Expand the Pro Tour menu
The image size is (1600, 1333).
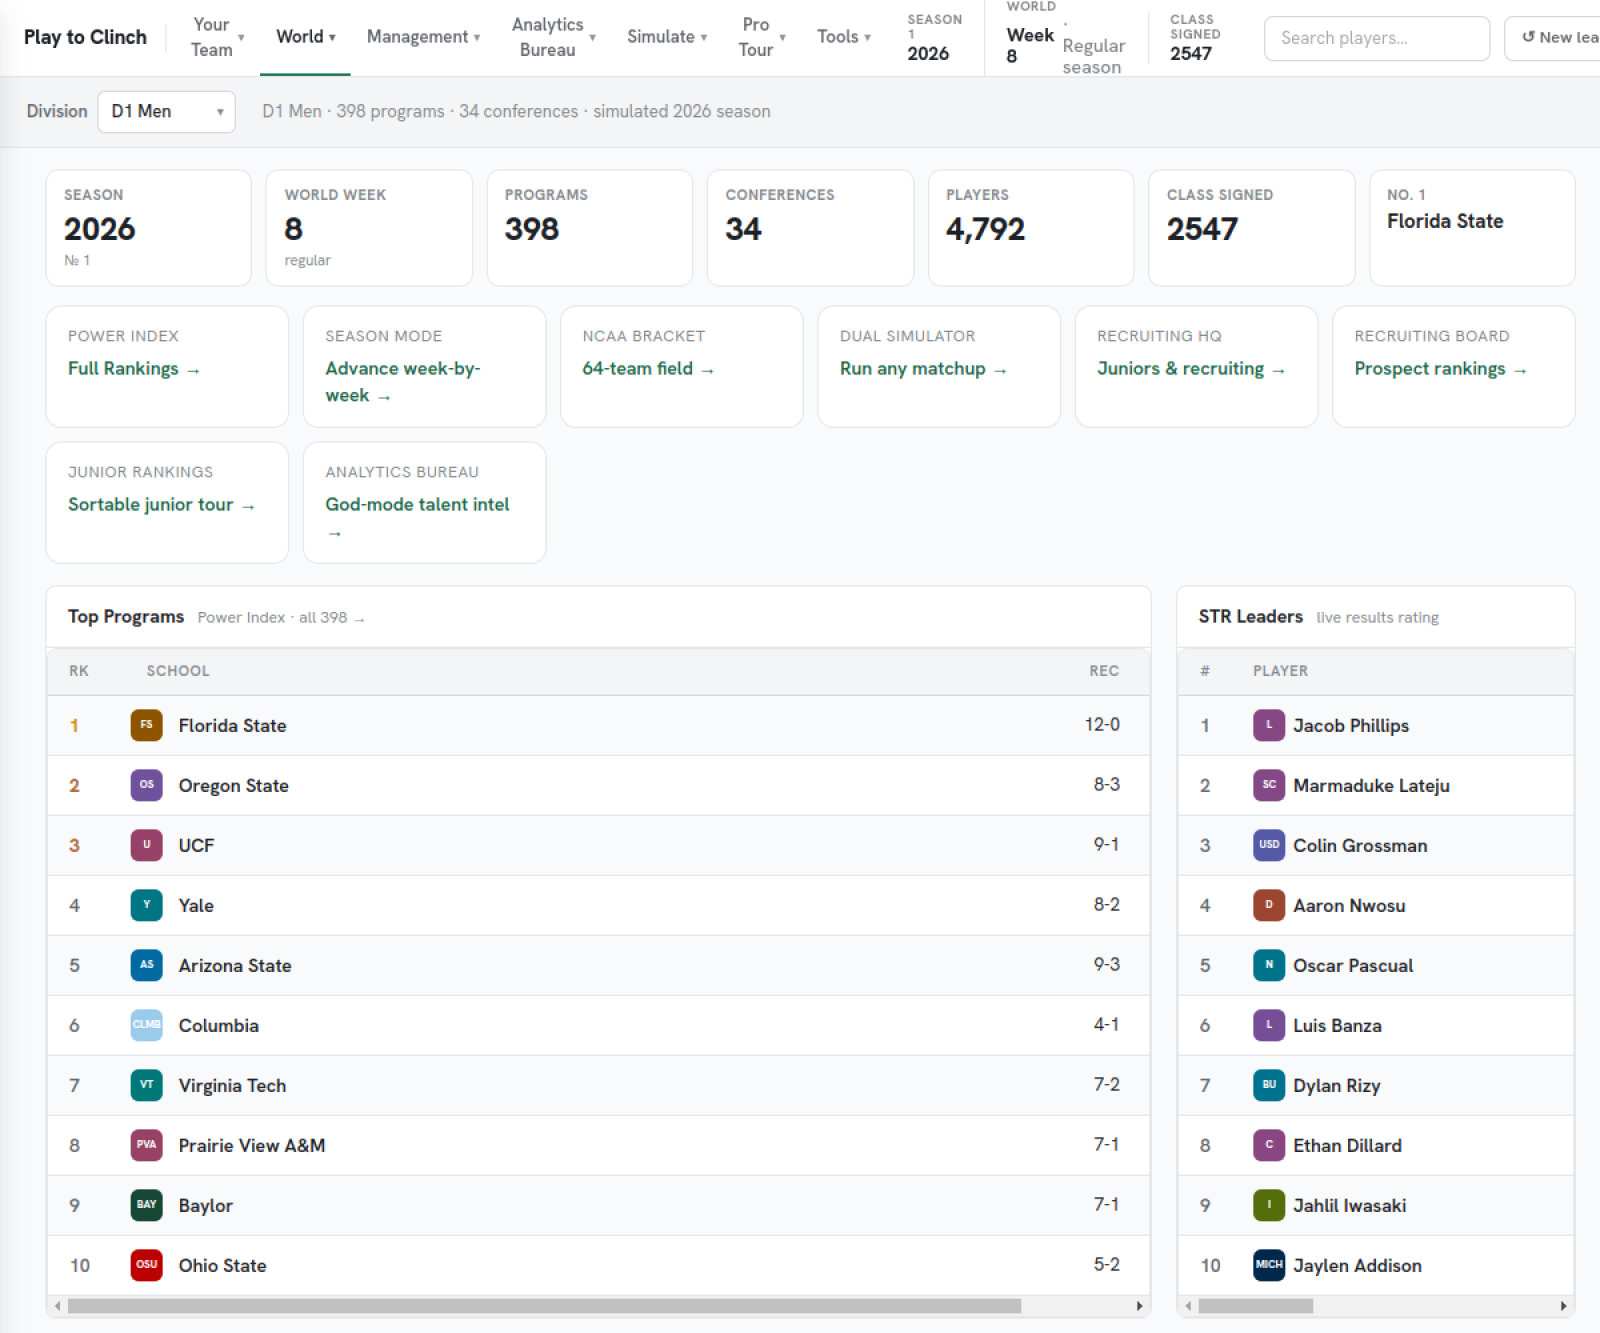[762, 37]
